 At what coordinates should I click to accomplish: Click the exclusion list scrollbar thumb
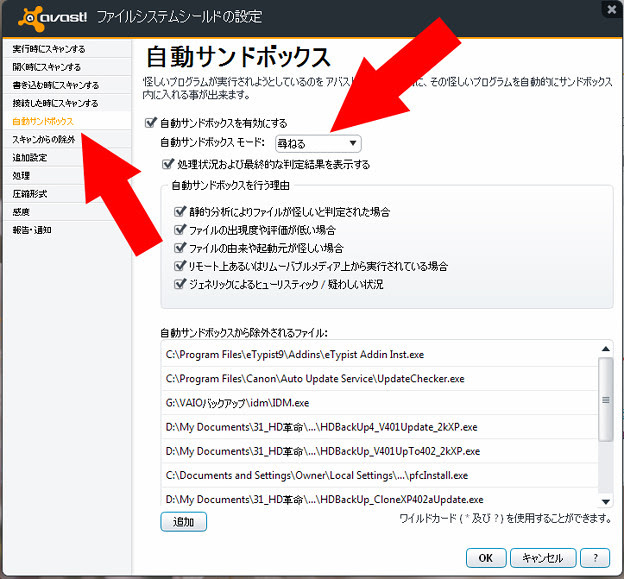click(x=606, y=399)
